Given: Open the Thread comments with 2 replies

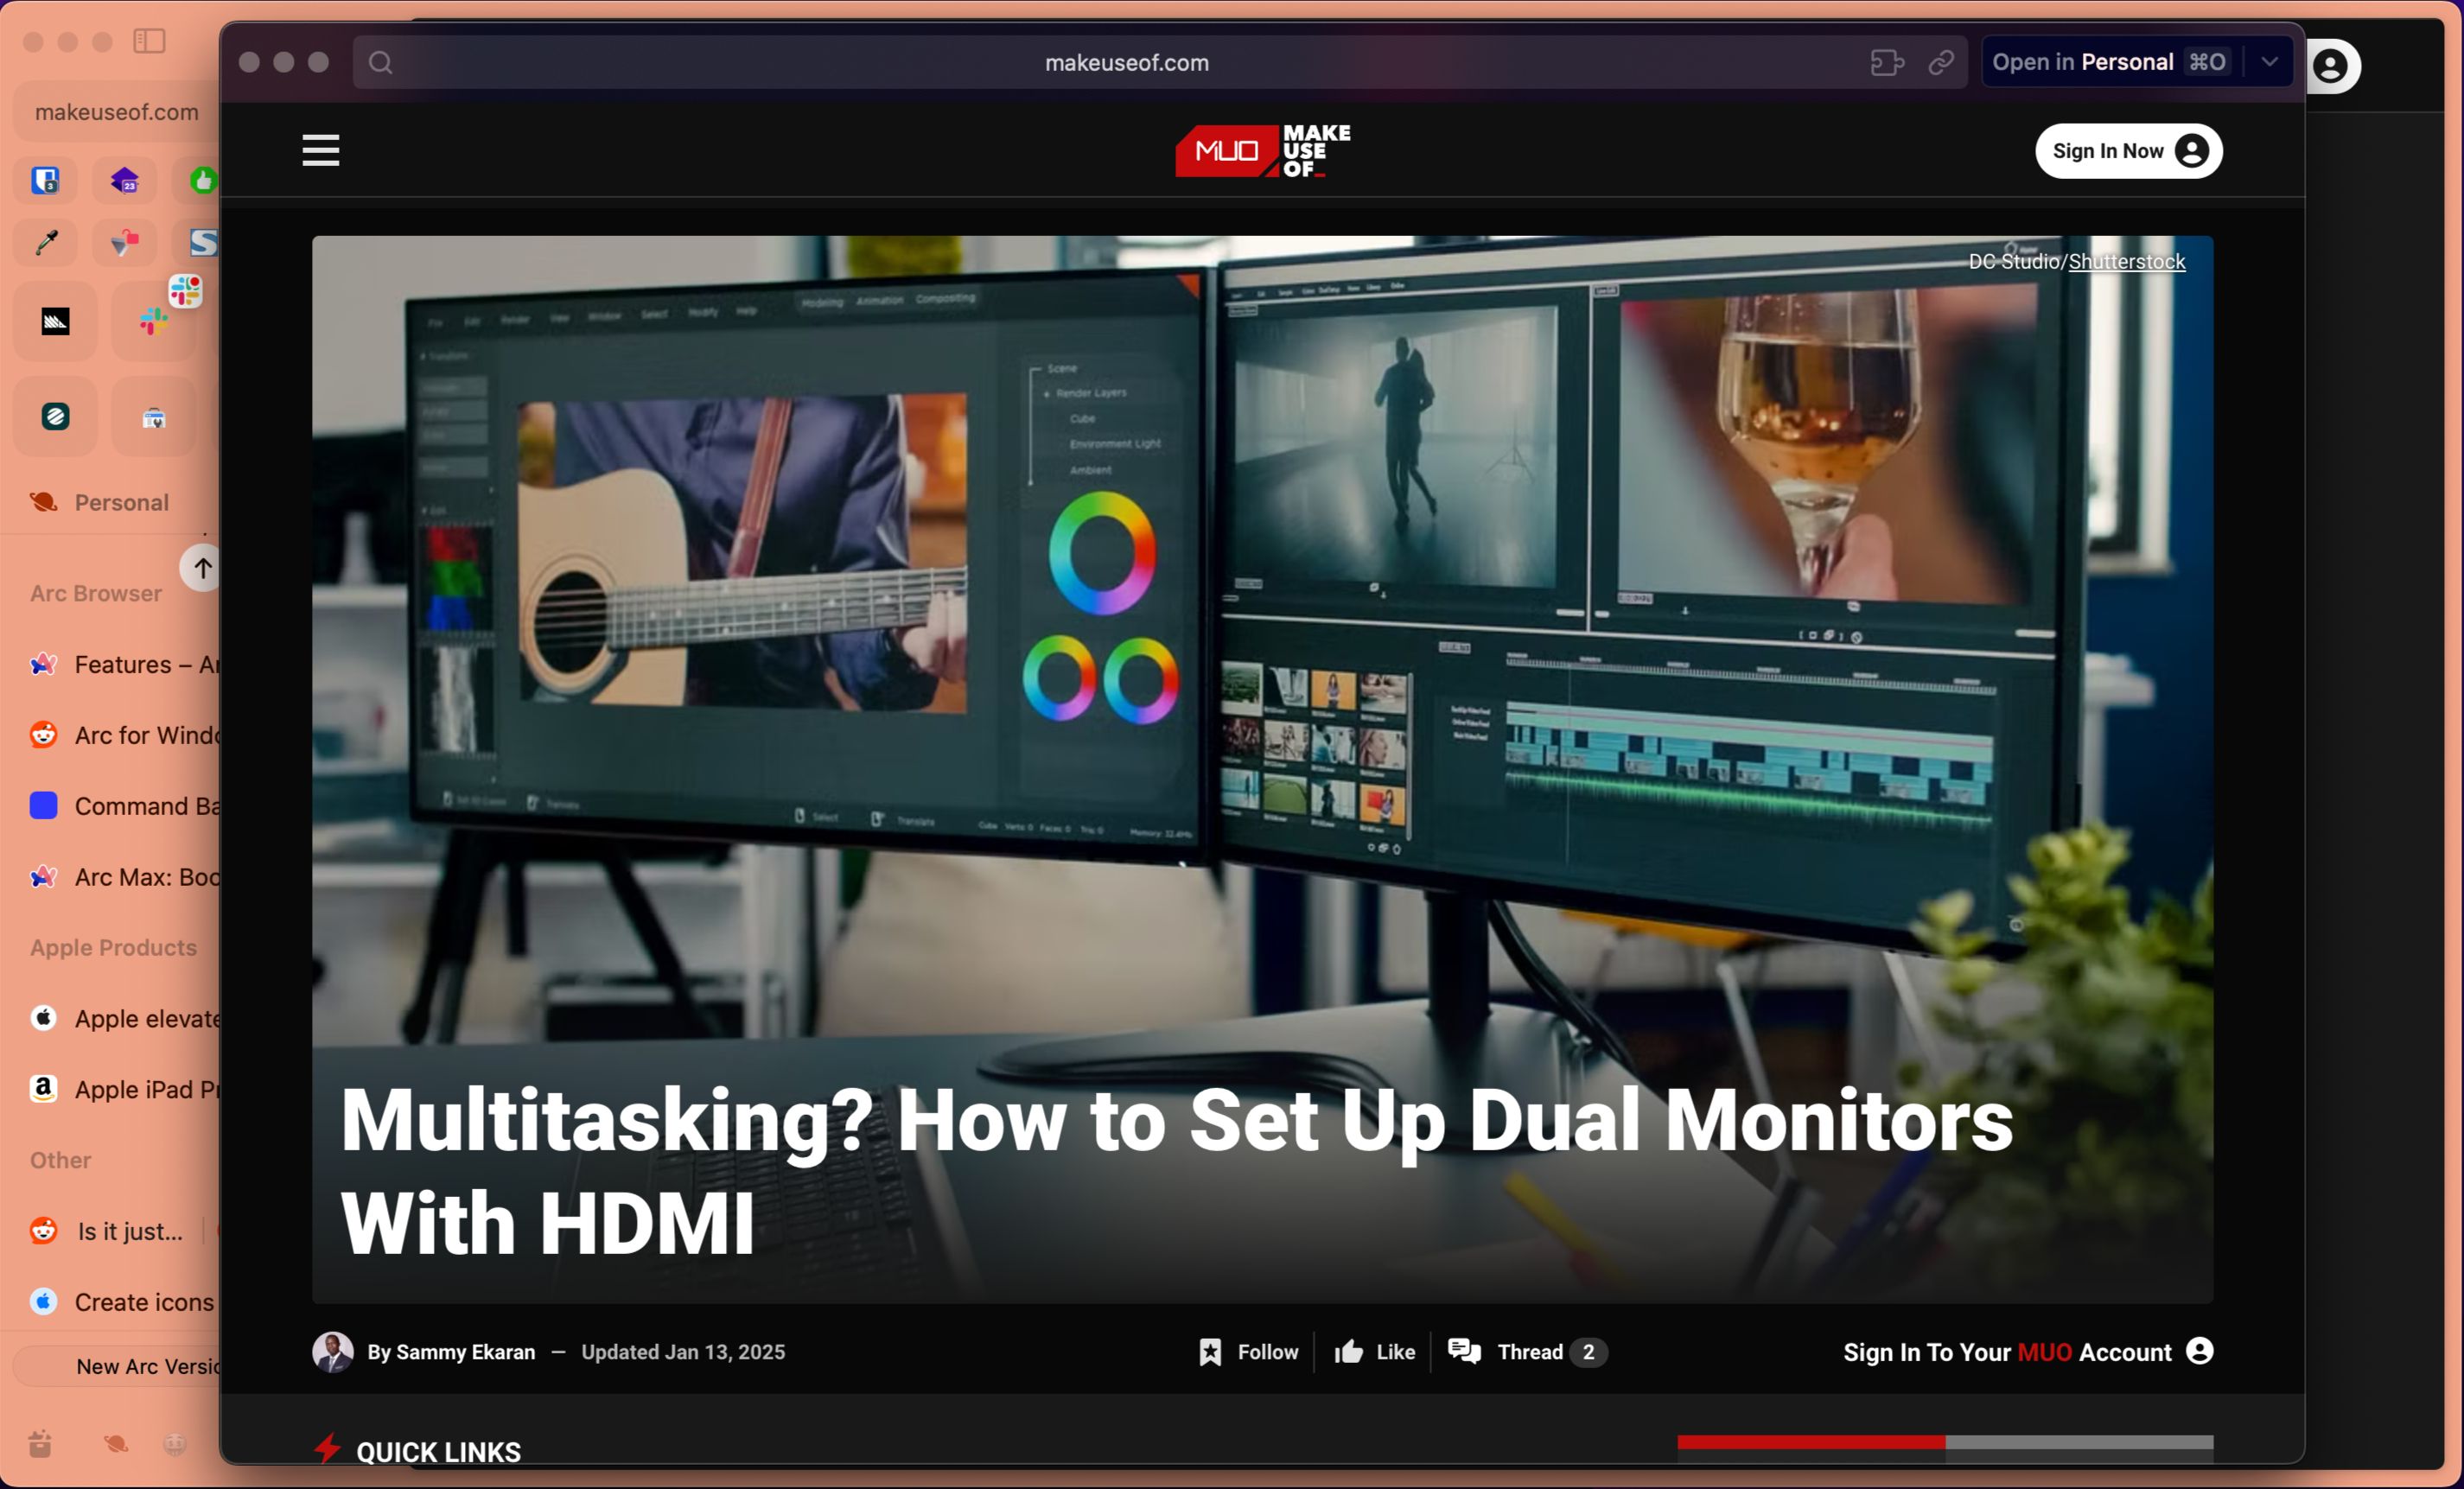Looking at the screenshot, I should coord(1527,1352).
